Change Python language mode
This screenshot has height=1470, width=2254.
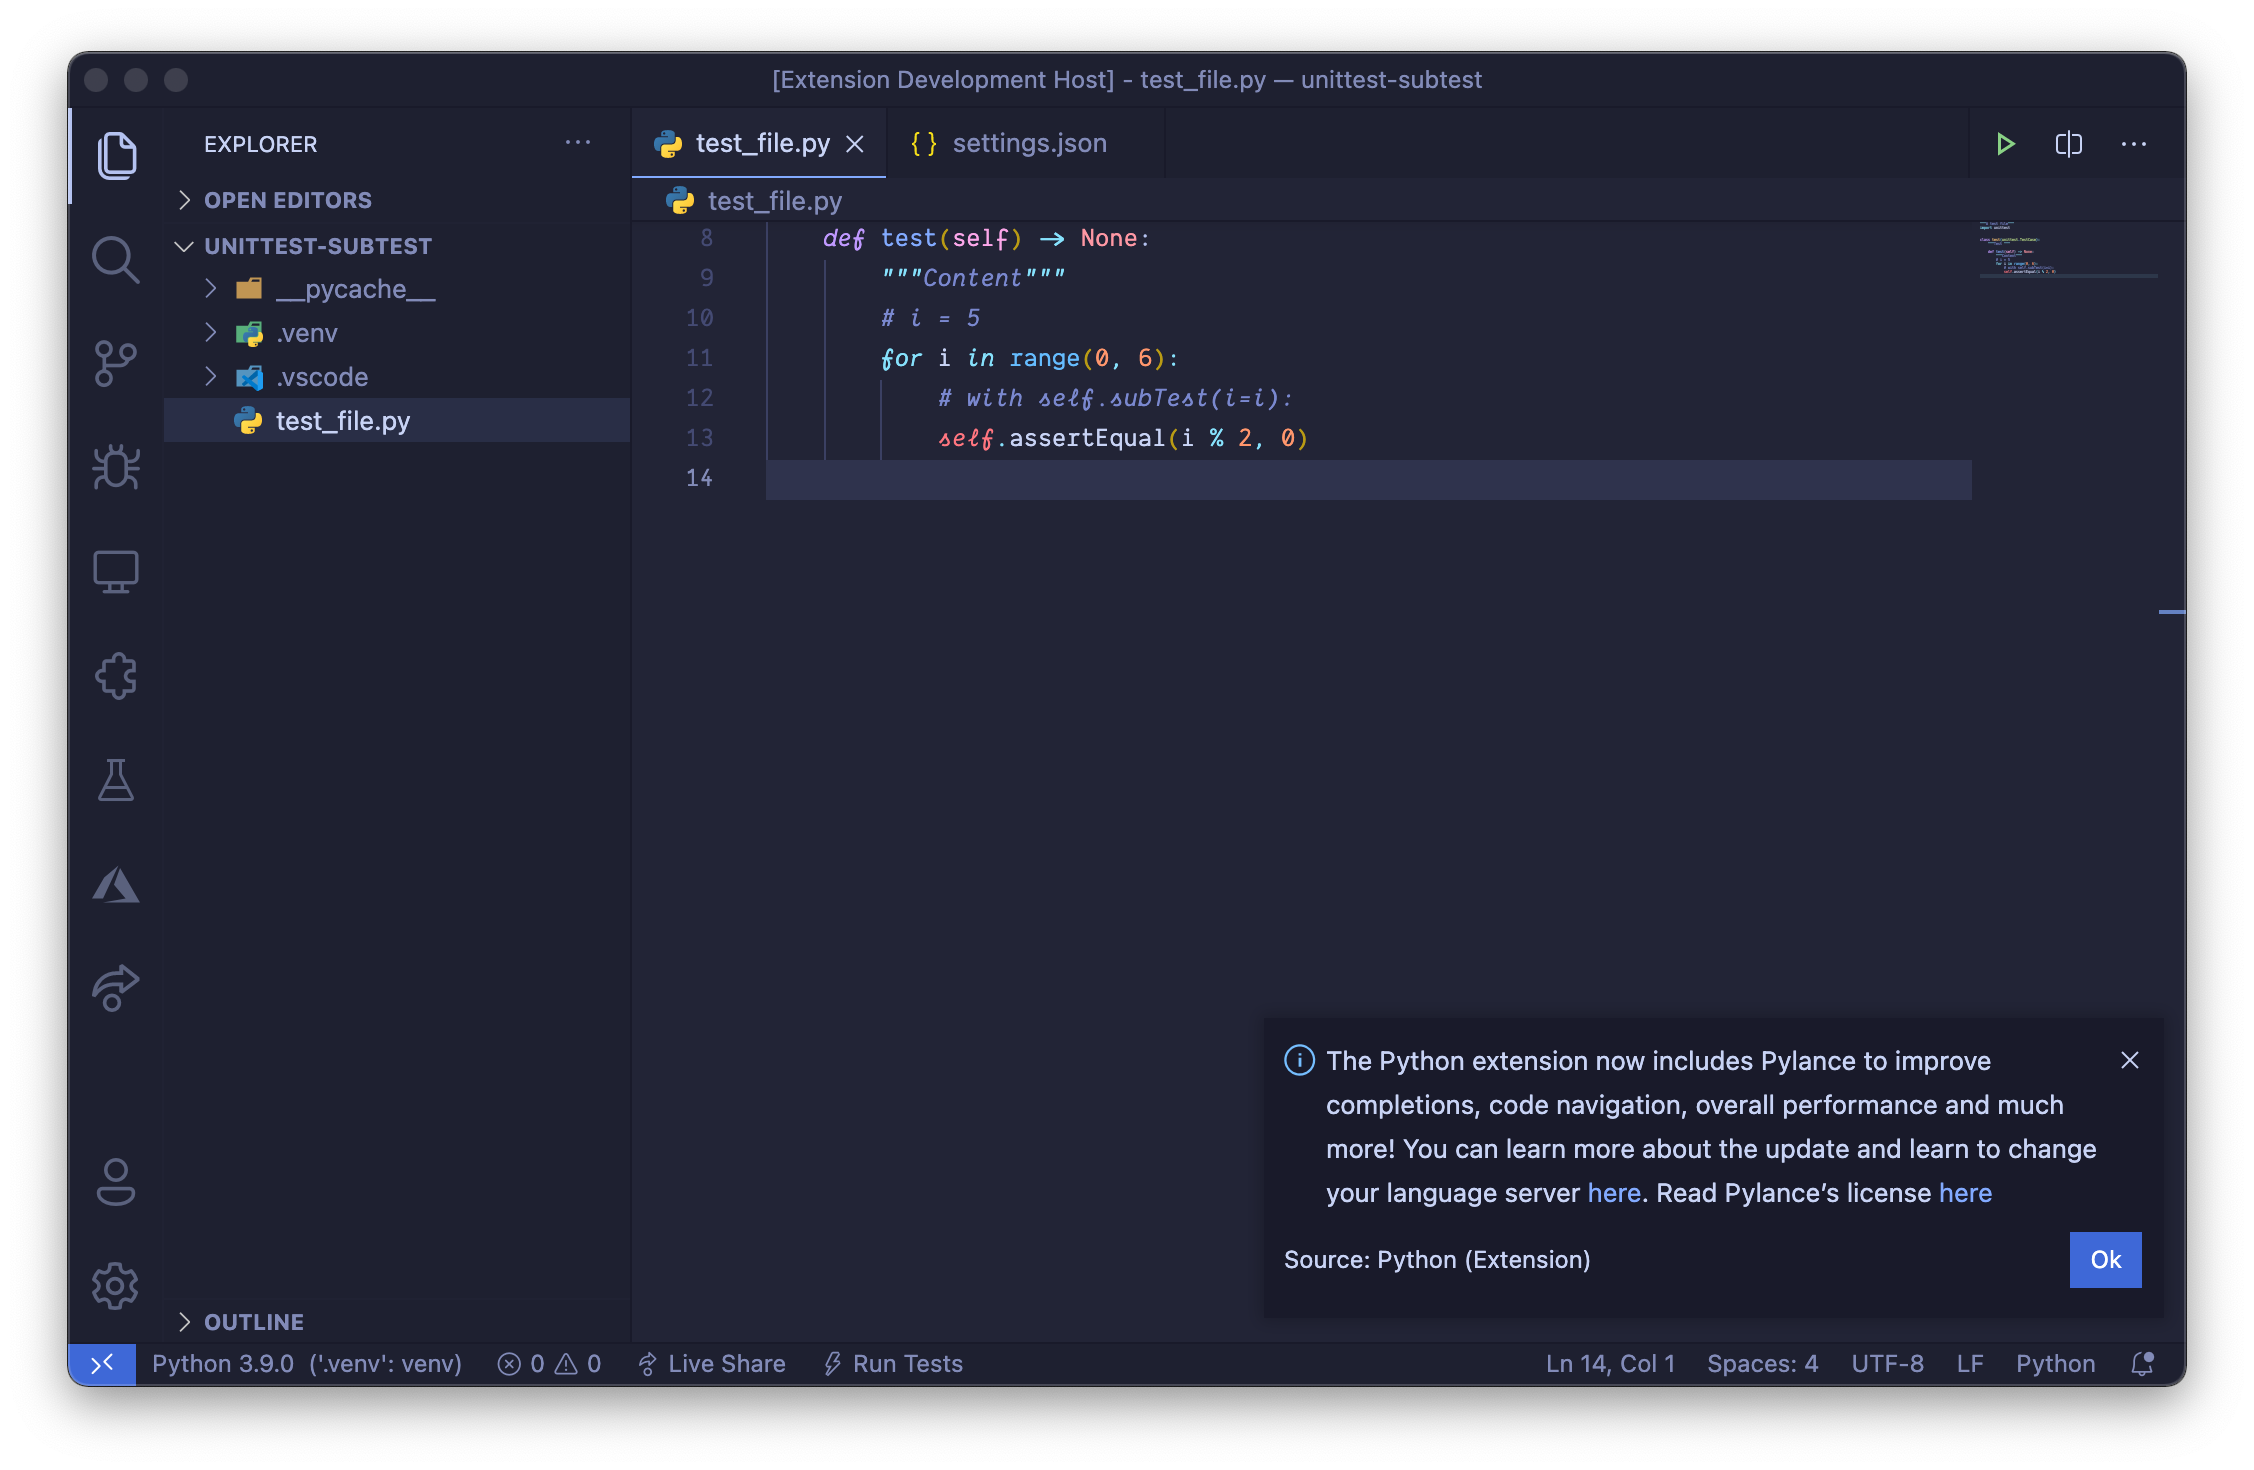tap(2055, 1364)
